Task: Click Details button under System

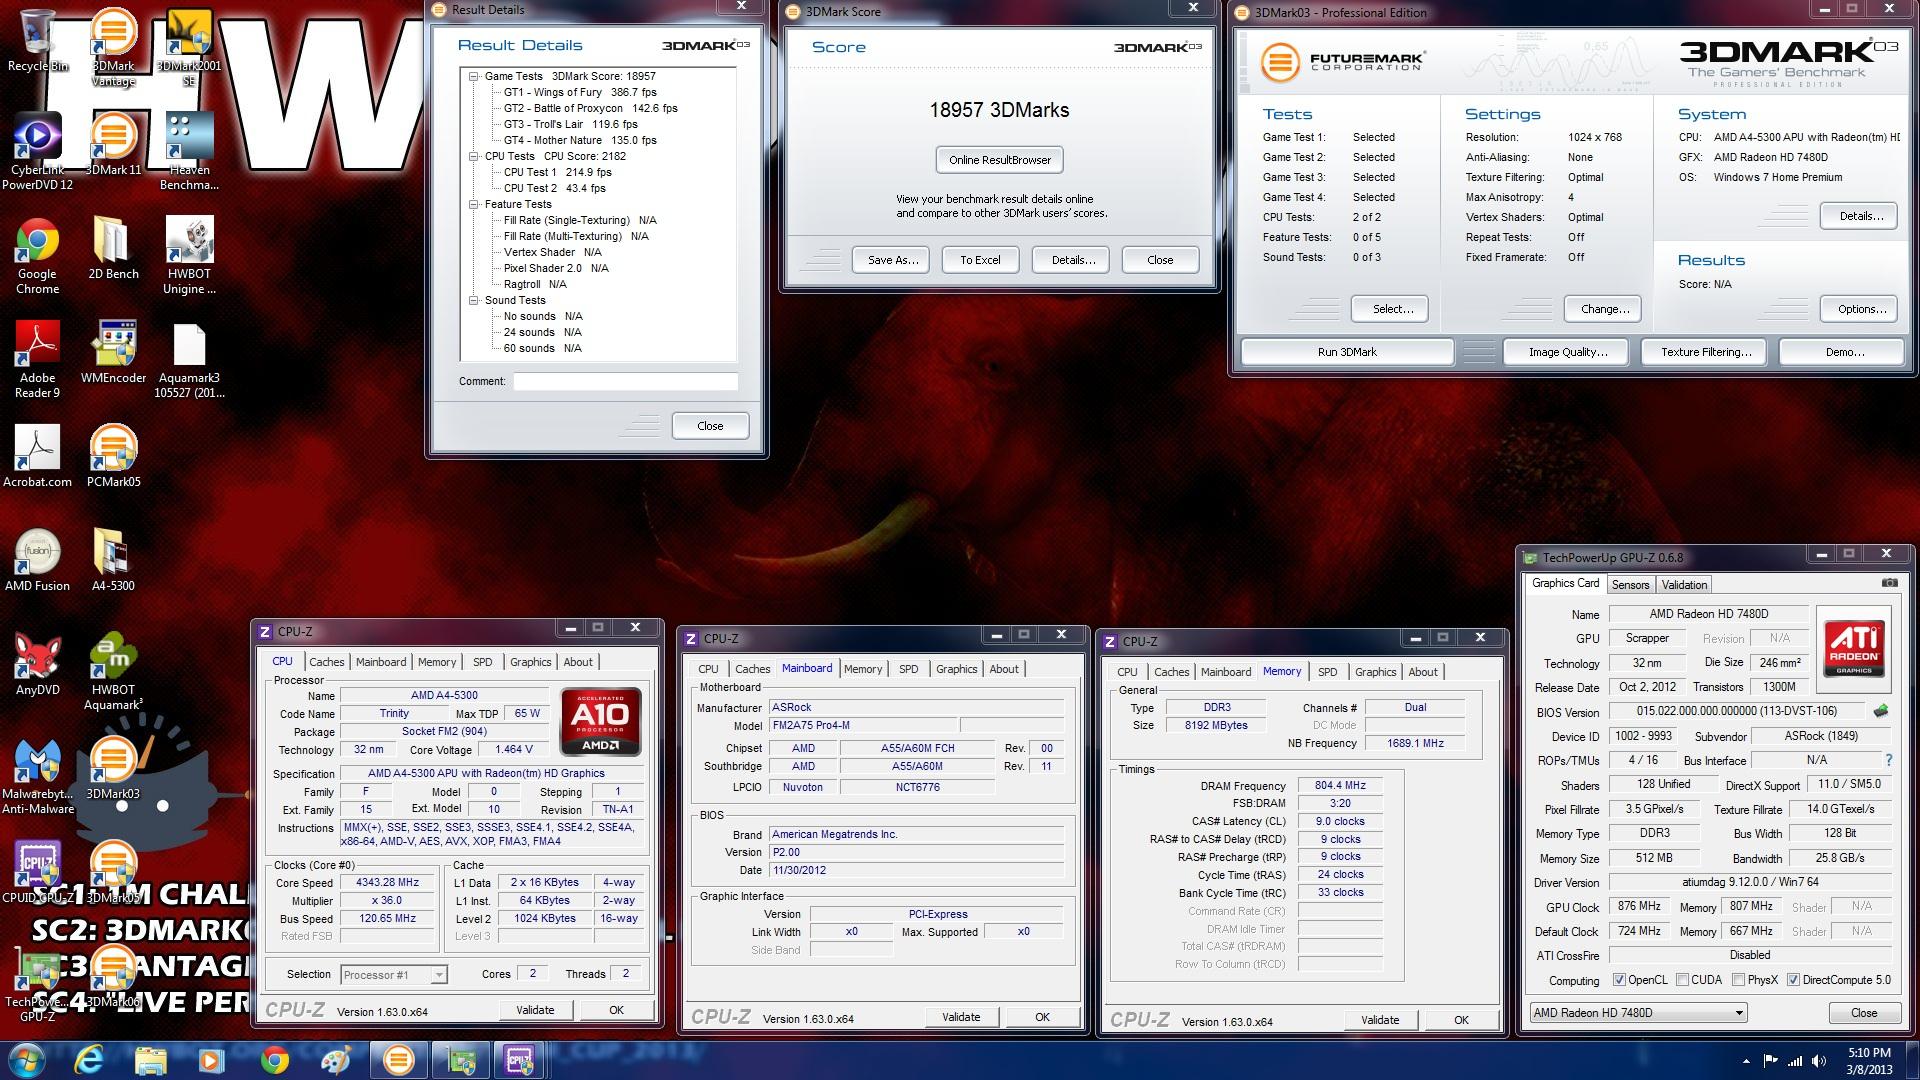Action: point(1861,216)
